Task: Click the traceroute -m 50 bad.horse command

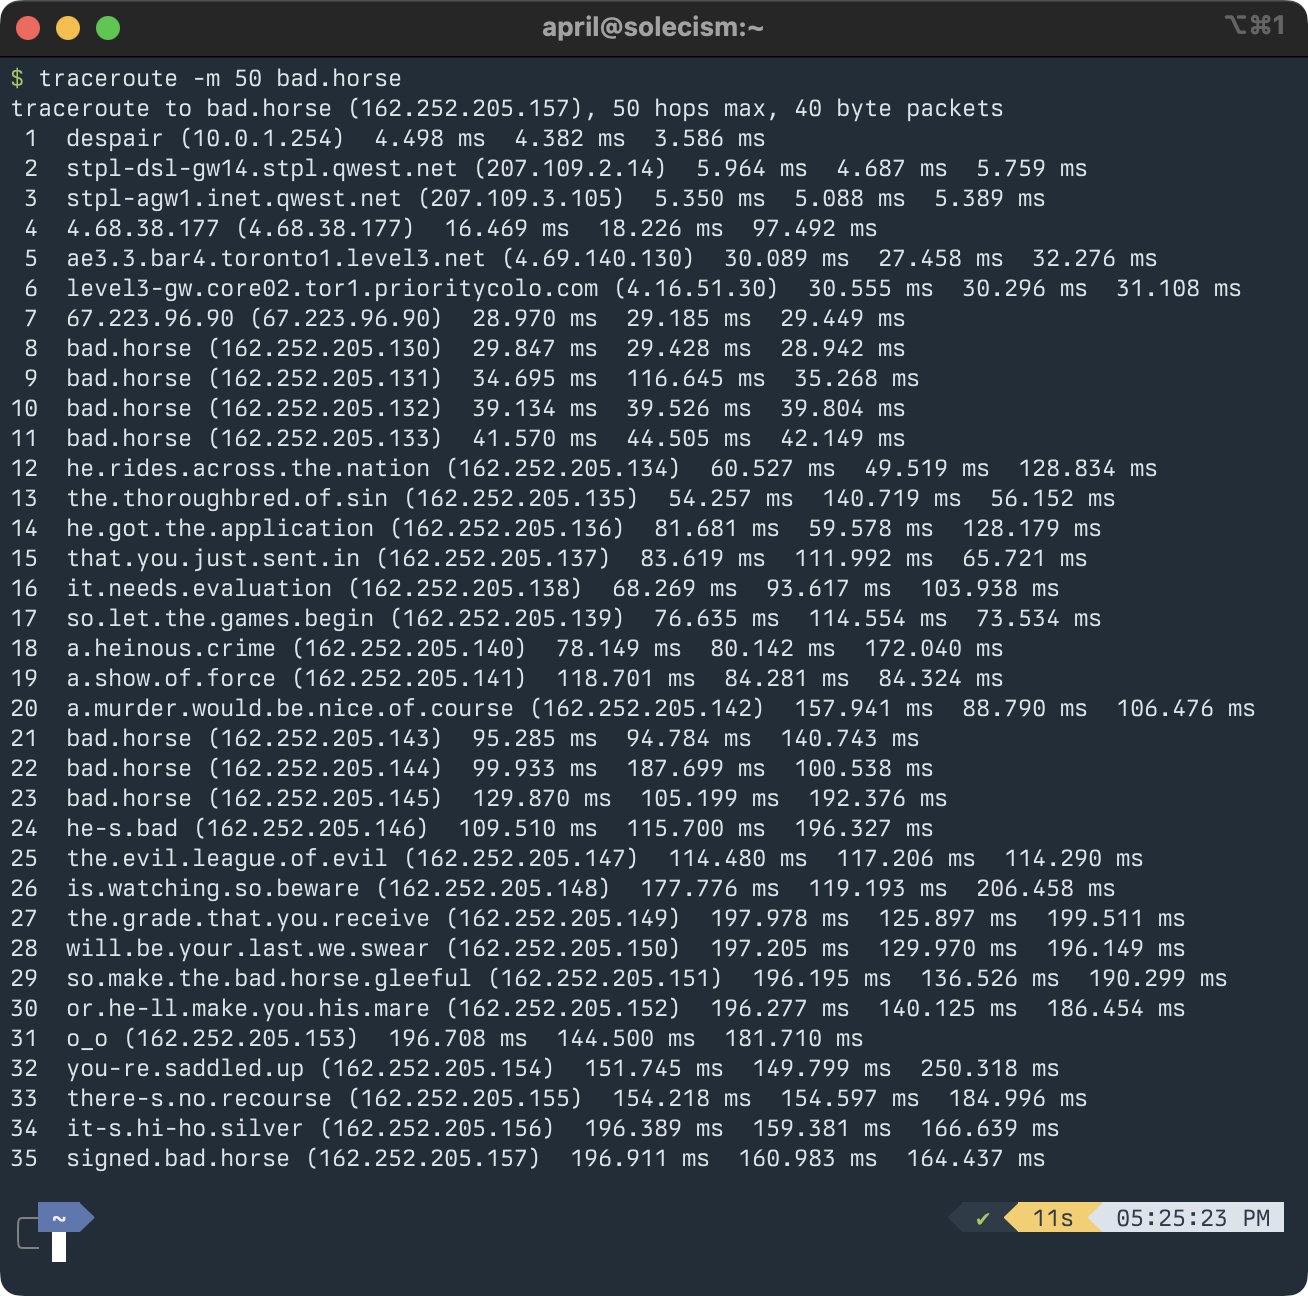Action: [x=220, y=78]
